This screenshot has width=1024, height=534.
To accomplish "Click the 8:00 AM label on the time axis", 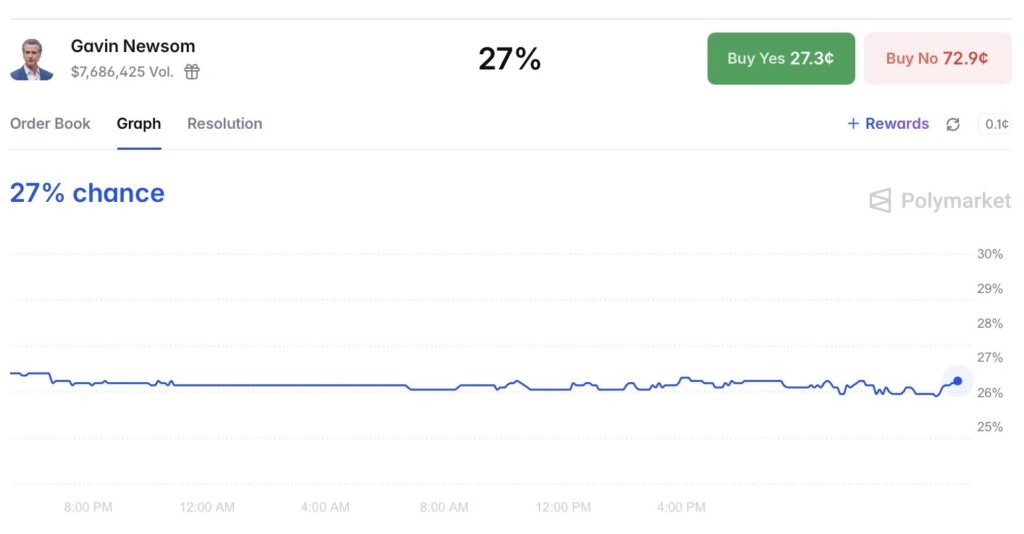I will 444,507.
